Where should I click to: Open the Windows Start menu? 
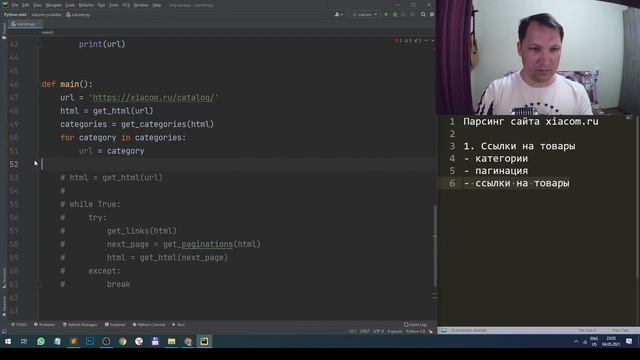pos(8,341)
